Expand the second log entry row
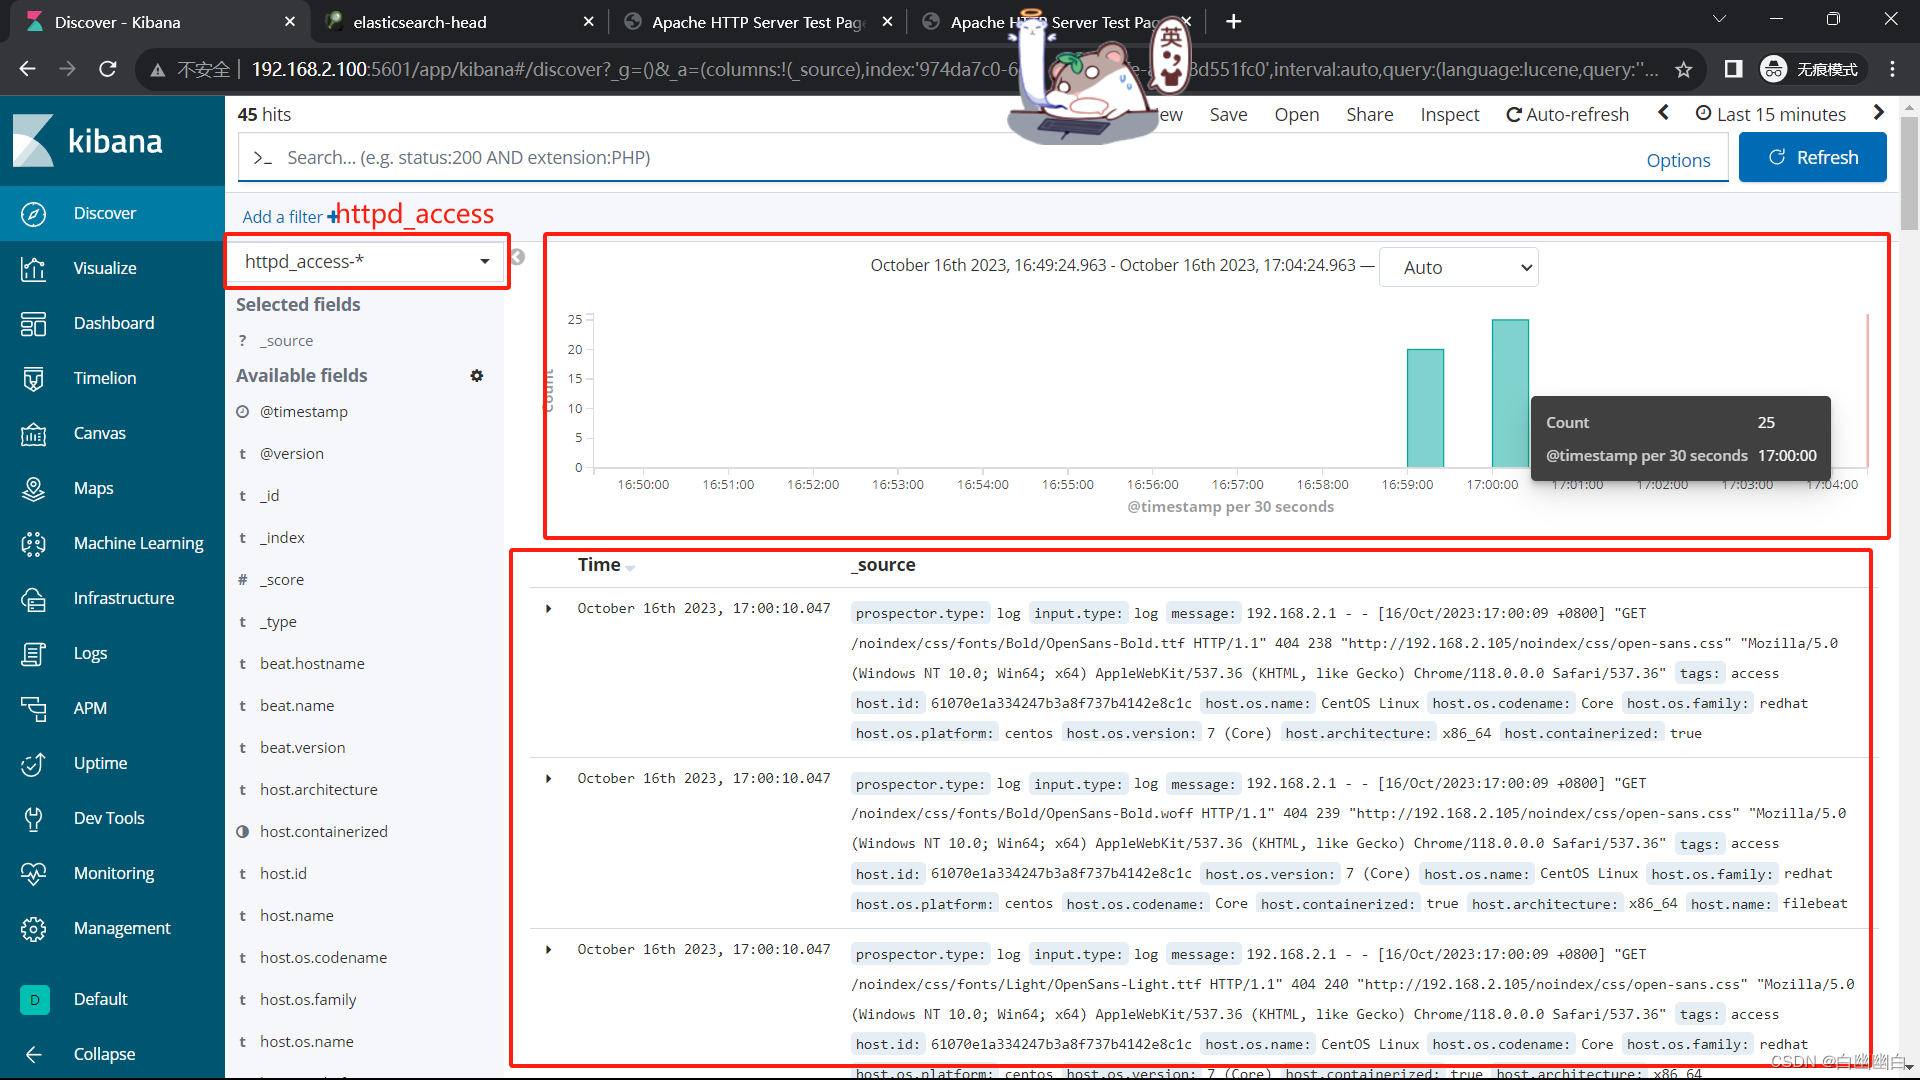This screenshot has height=1080, width=1920. 549,778
